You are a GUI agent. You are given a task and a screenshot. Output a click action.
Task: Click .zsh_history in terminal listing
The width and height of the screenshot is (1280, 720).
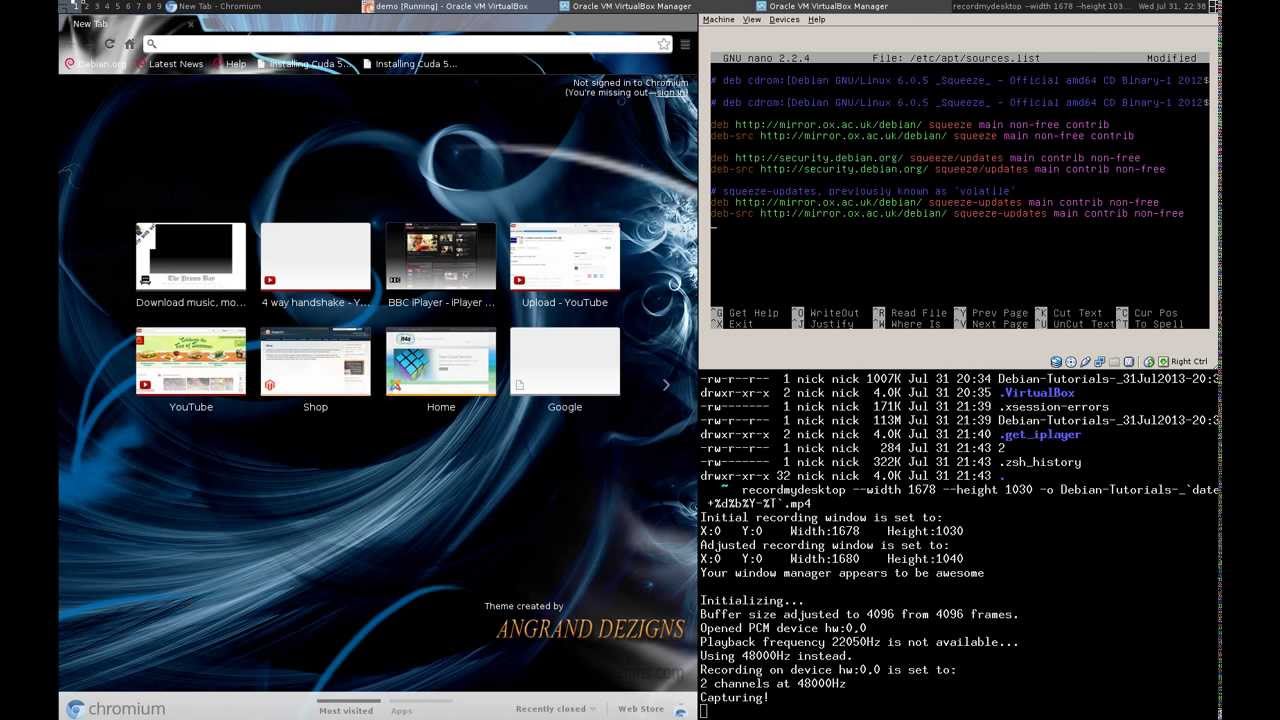click(1039, 462)
